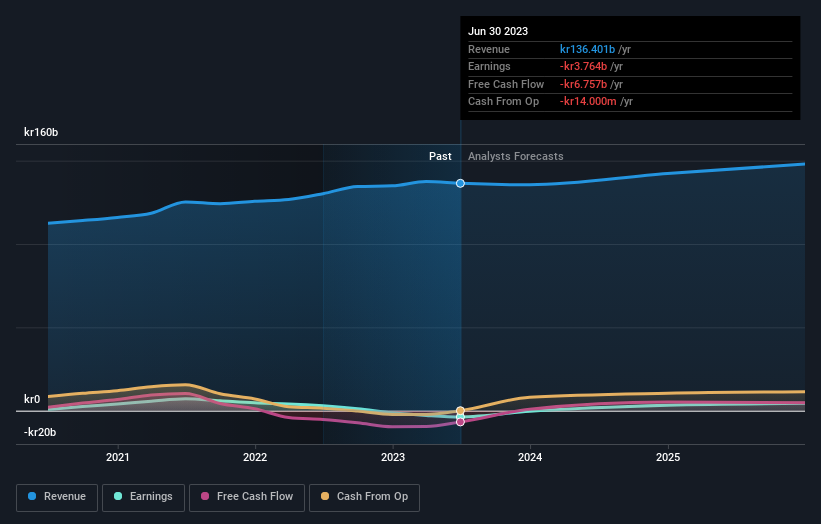This screenshot has height=524, width=821.
Task: Click the kr0 y-axis label
Action: 32,399
